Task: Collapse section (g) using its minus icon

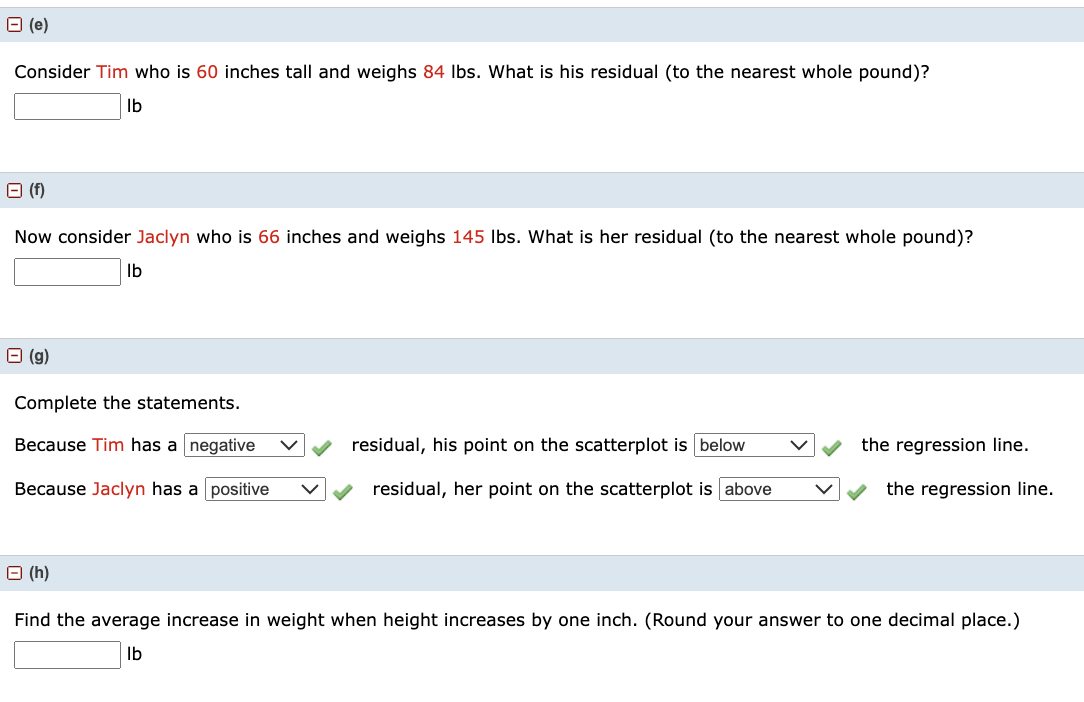Action: pos(13,355)
